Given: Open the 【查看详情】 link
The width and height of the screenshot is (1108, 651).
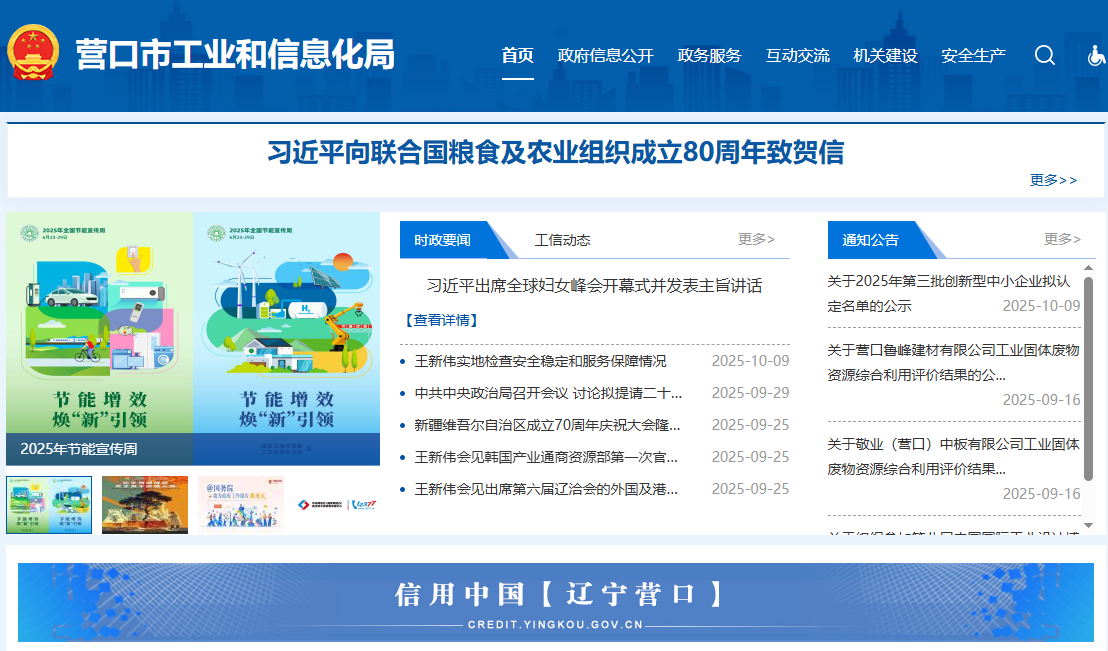Looking at the screenshot, I should click(x=440, y=320).
